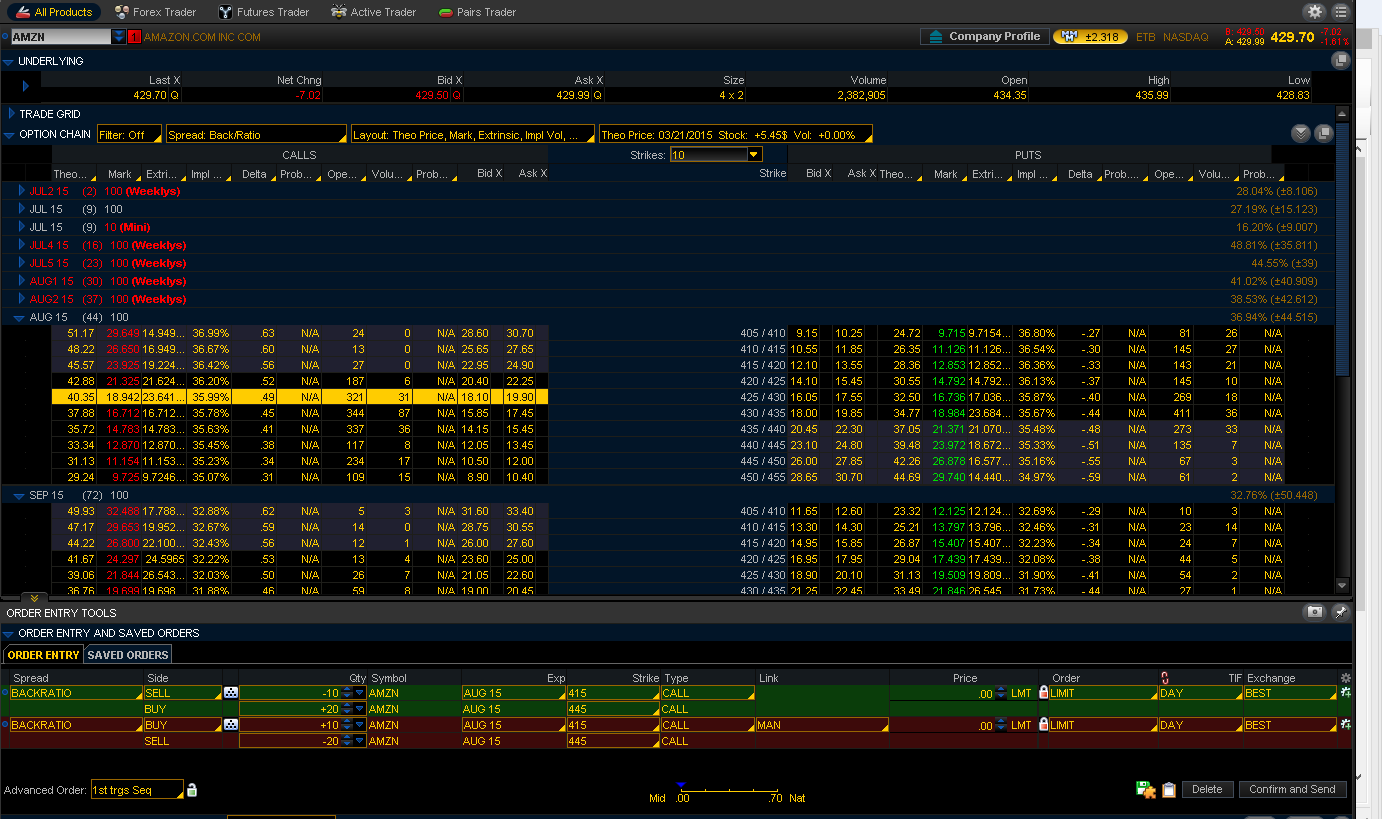The height and width of the screenshot is (819, 1382).
Task: Click the gear icon in the order table header
Action: pyautogui.click(x=1345, y=678)
